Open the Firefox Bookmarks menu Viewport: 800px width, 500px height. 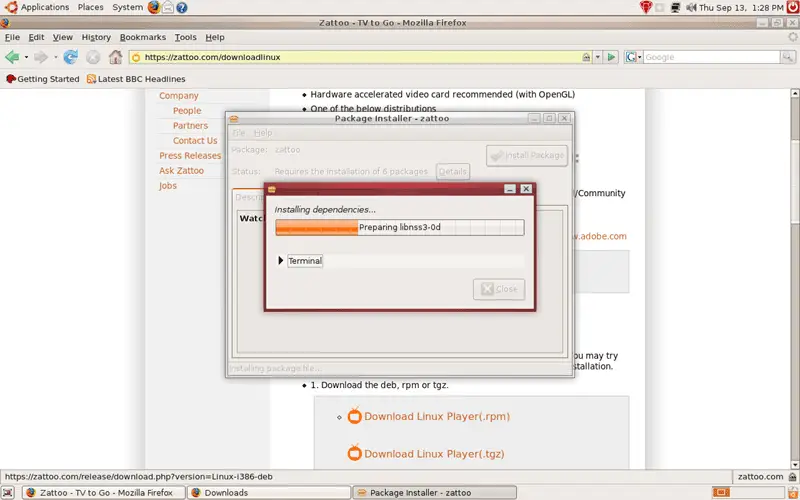coord(143,37)
